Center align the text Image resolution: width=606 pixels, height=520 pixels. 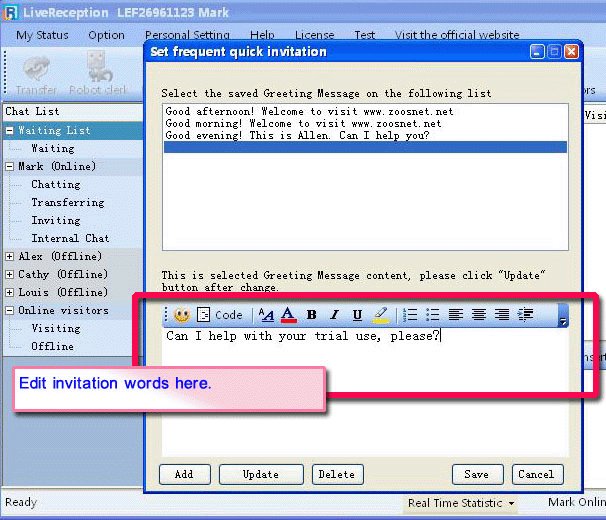(x=479, y=315)
